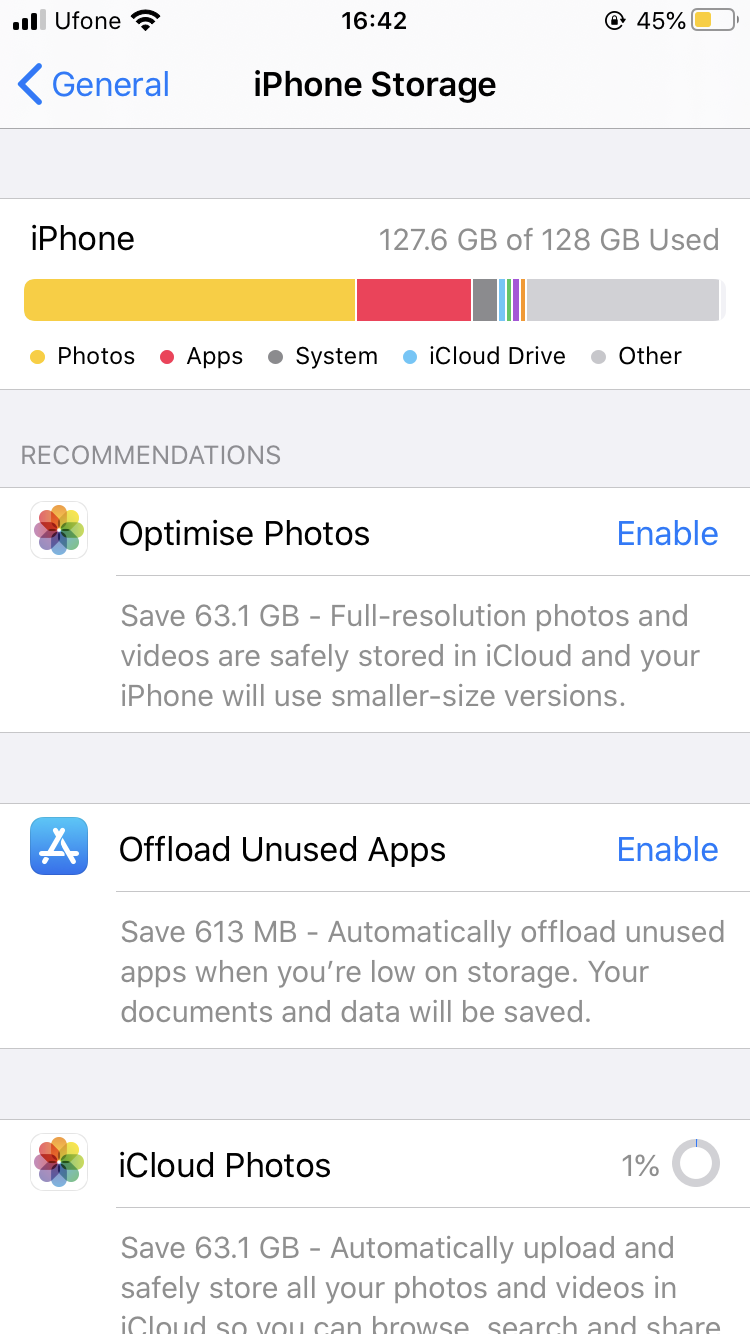
Task: Tap the Optimise Photos title
Action: pyautogui.click(x=244, y=534)
